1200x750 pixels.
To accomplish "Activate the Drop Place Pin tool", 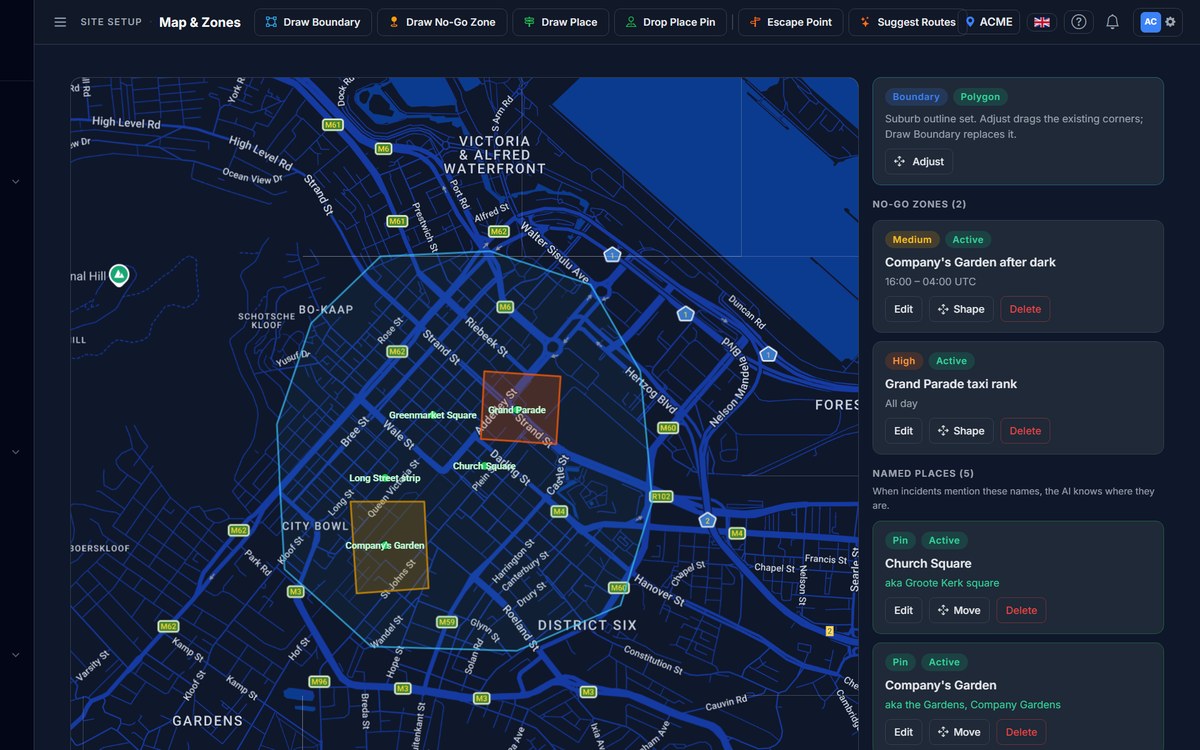I will [x=670, y=22].
